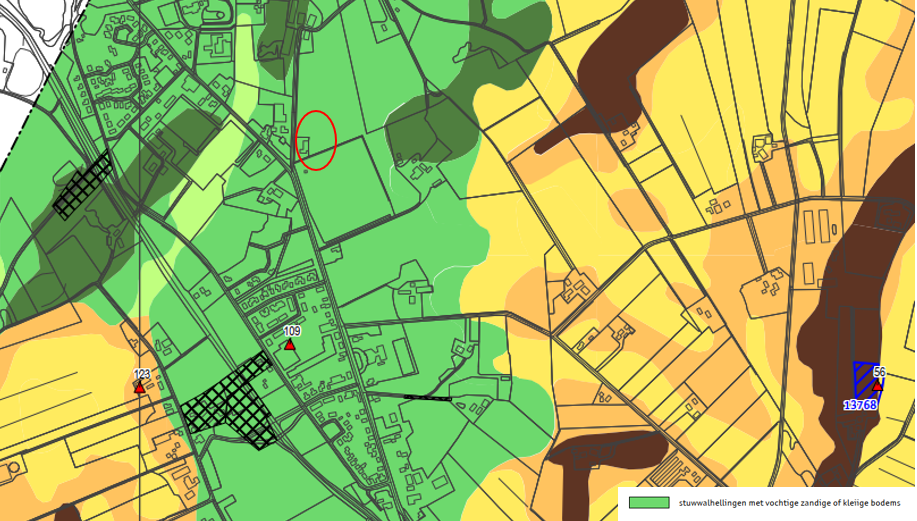Click the red triangle marker labeled 56

tap(877, 385)
